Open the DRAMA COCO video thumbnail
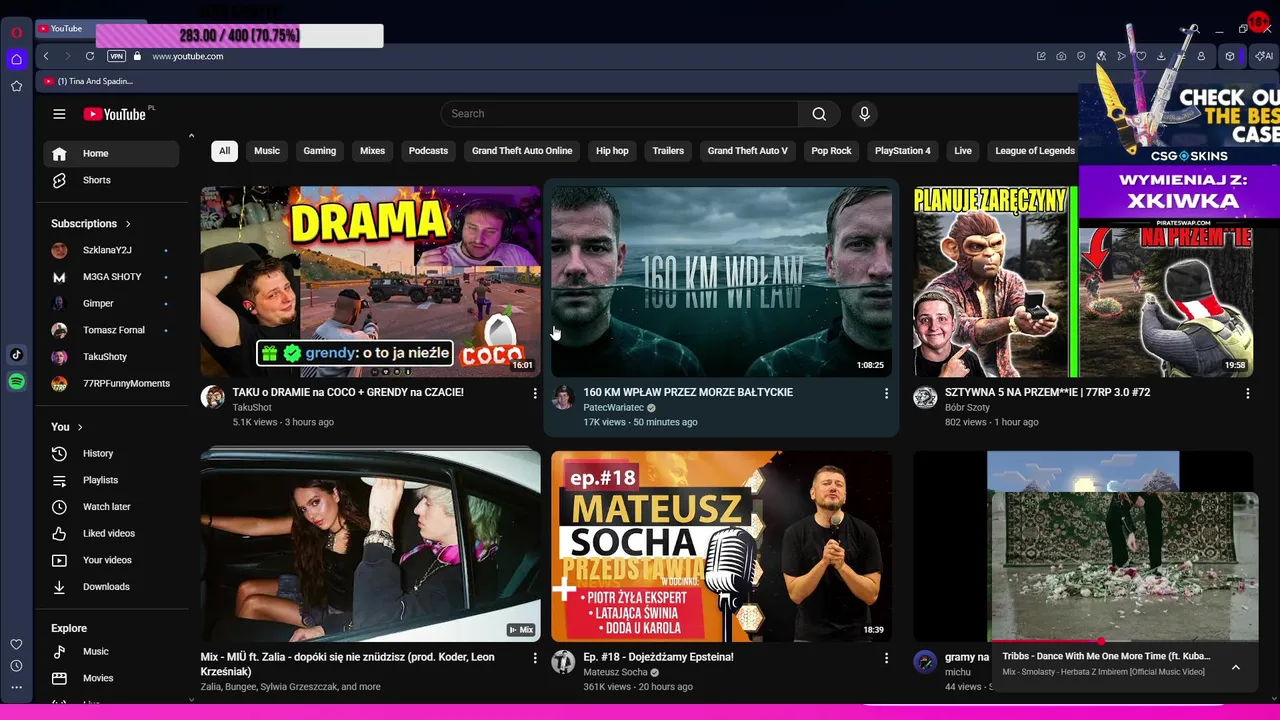Screen dimensions: 1280x720 click(x=370, y=281)
